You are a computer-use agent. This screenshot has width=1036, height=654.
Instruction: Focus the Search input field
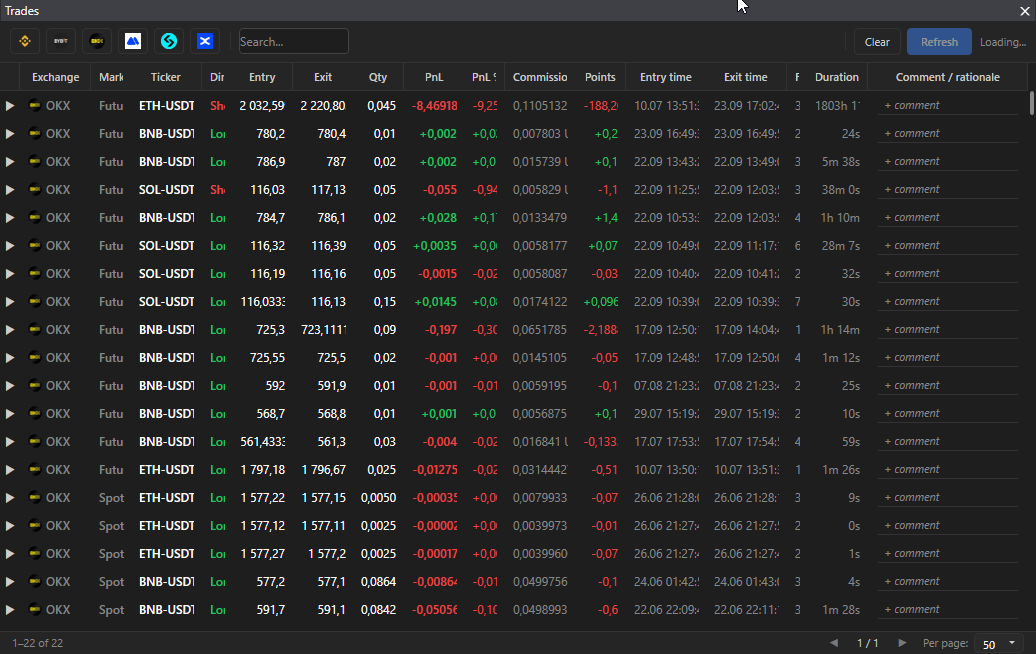click(x=293, y=42)
